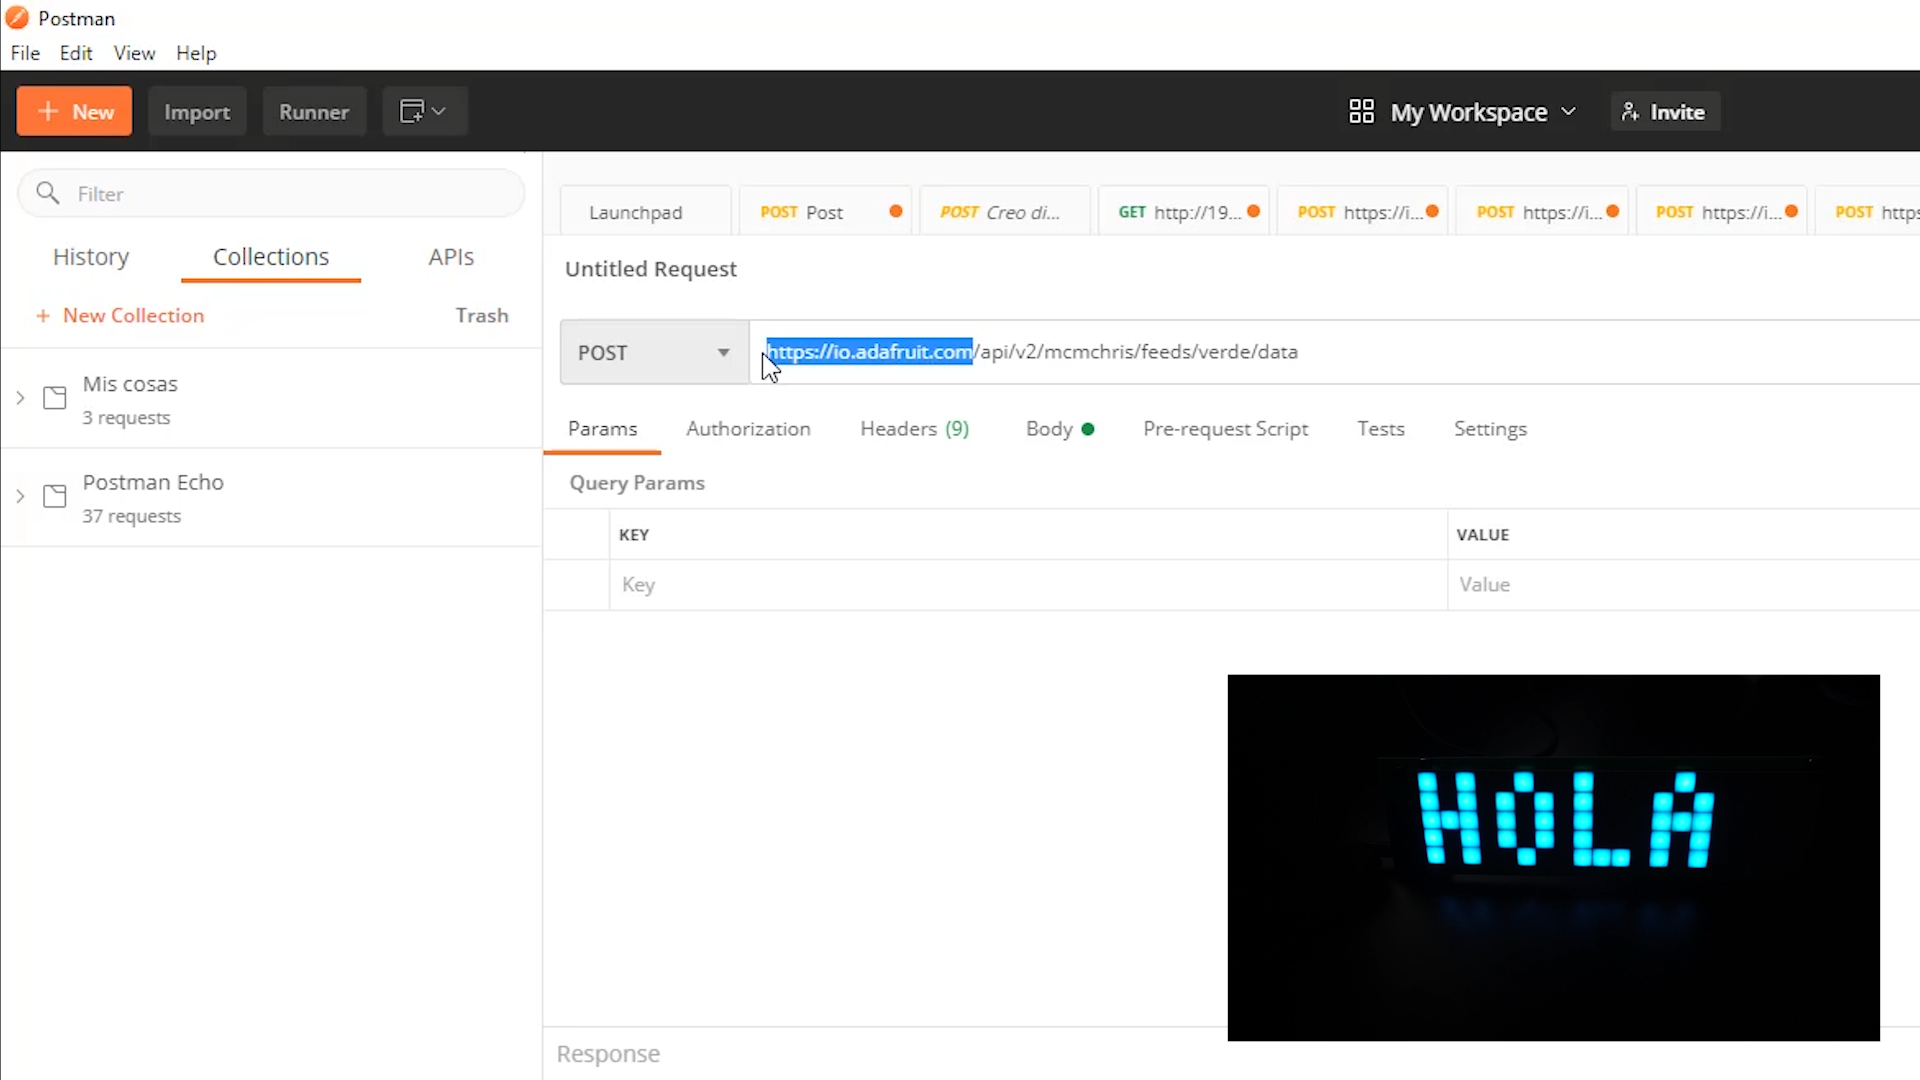Expand the Postman Echo collection
This screenshot has height=1080, width=1920.
coord(20,496)
